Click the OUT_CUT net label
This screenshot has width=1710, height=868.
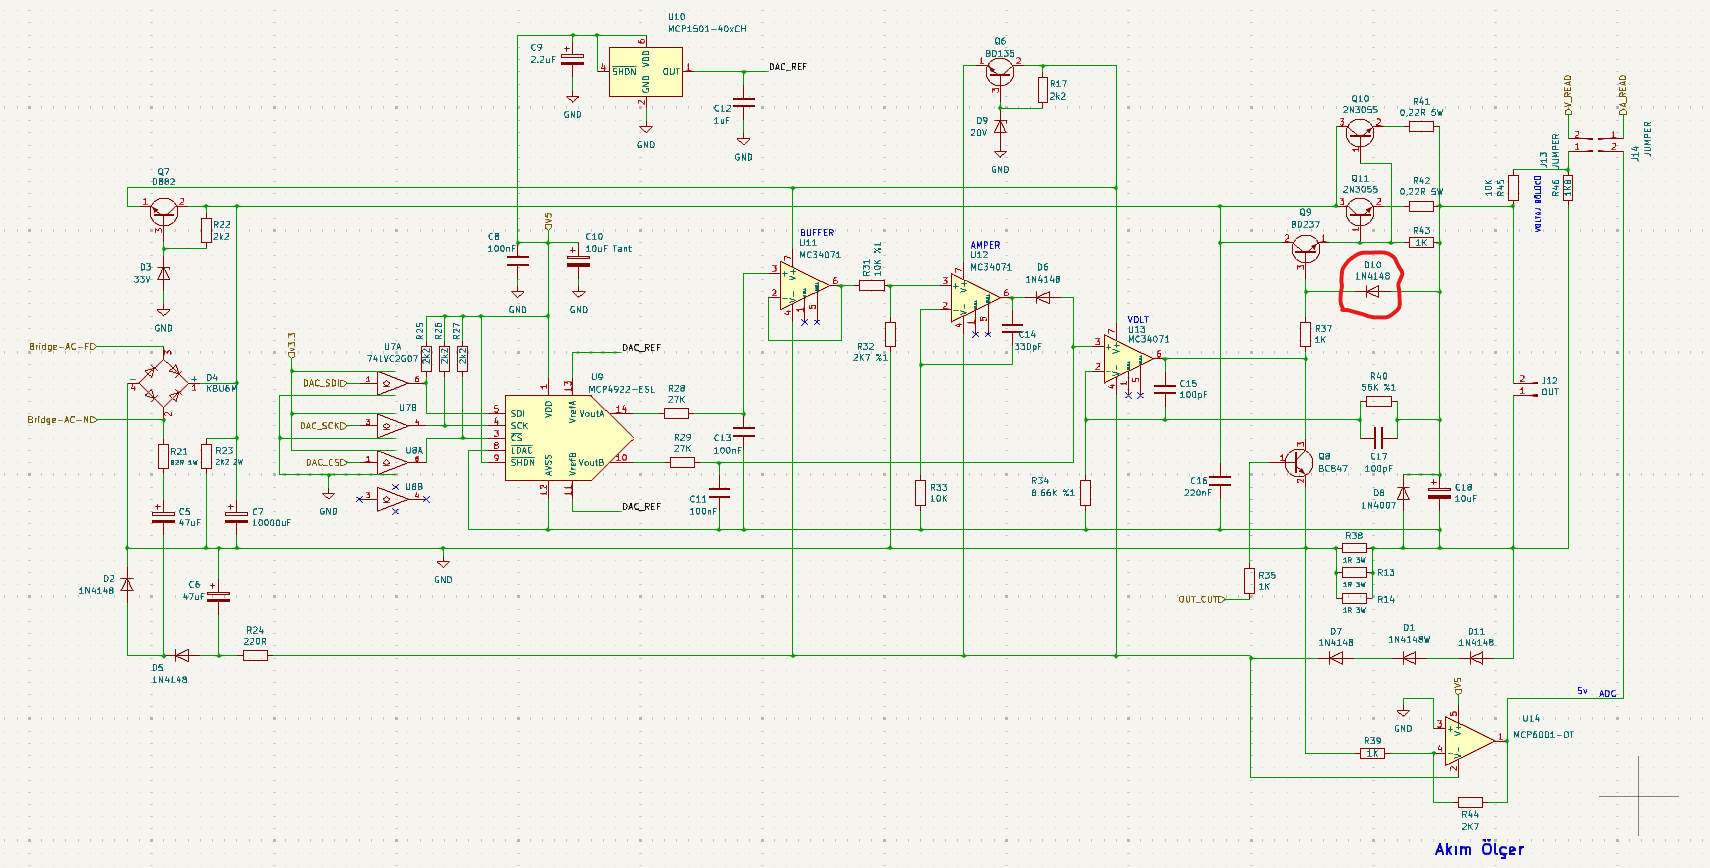point(1201,600)
